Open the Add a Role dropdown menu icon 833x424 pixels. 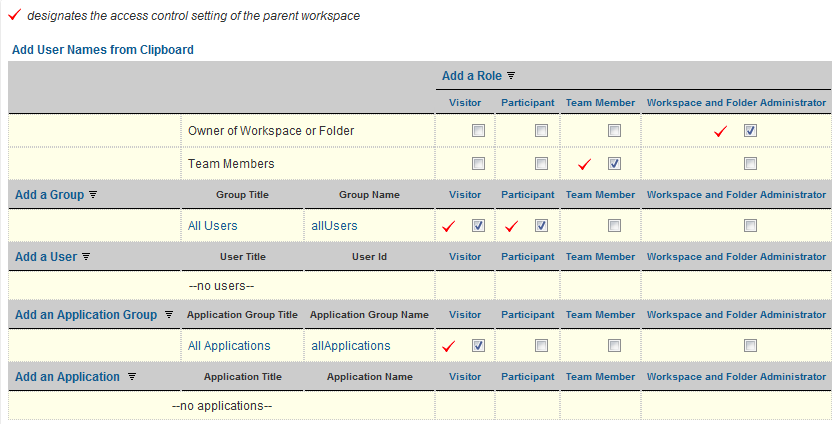click(x=511, y=76)
